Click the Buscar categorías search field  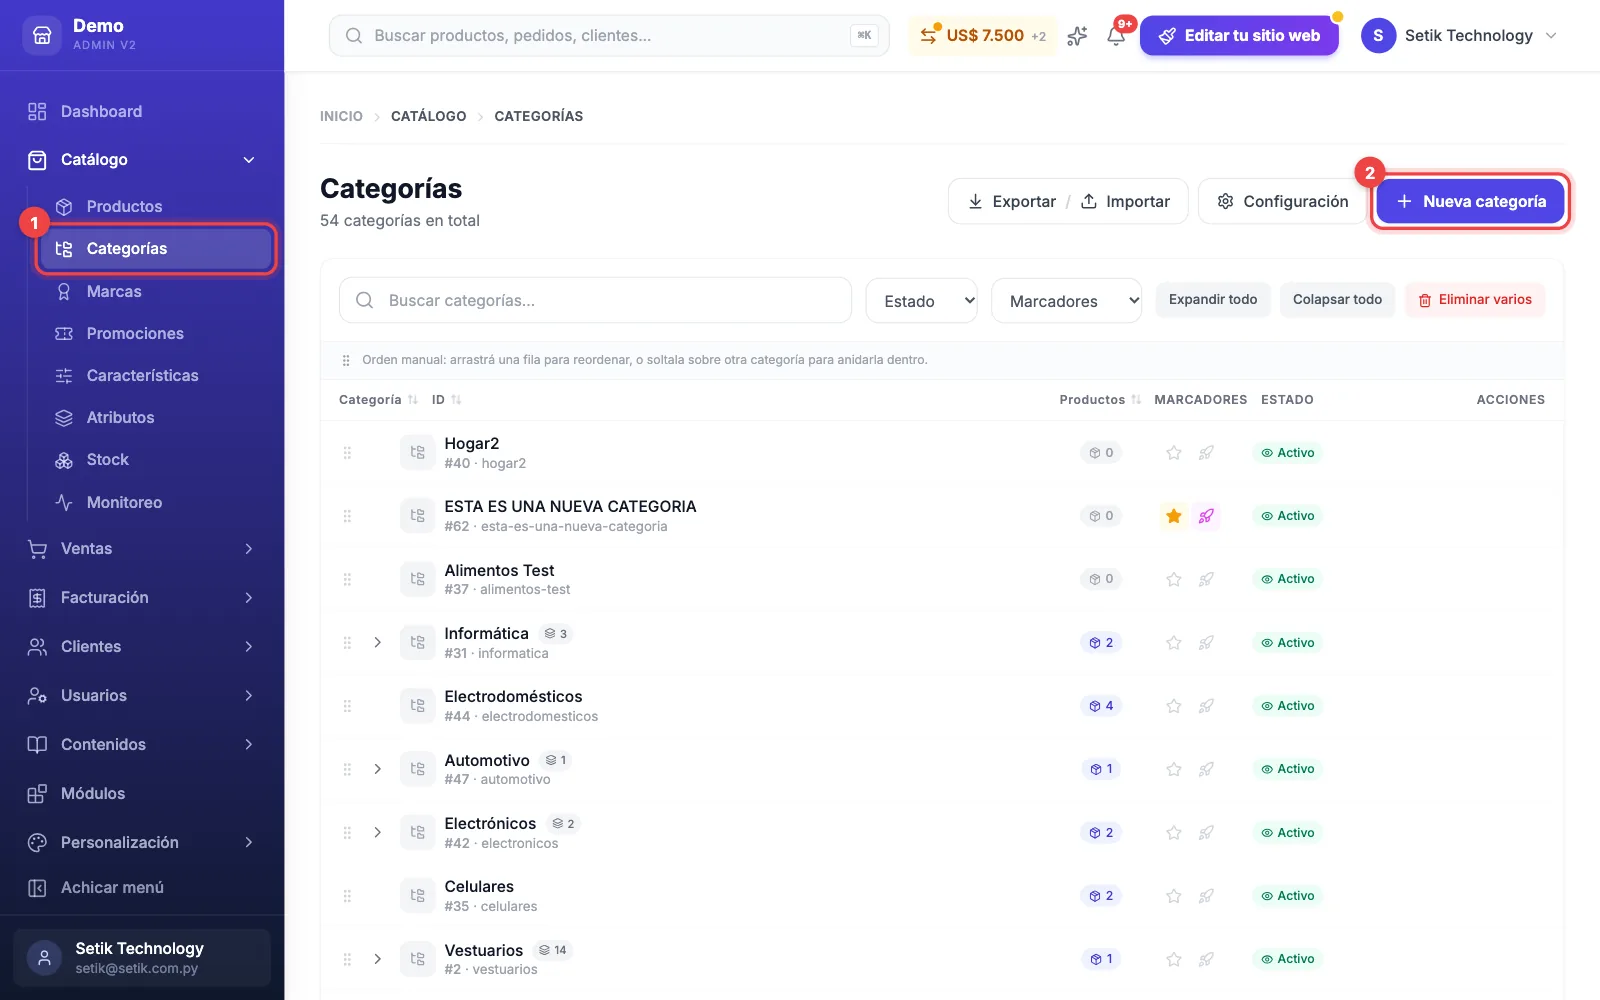pyautogui.click(x=595, y=300)
